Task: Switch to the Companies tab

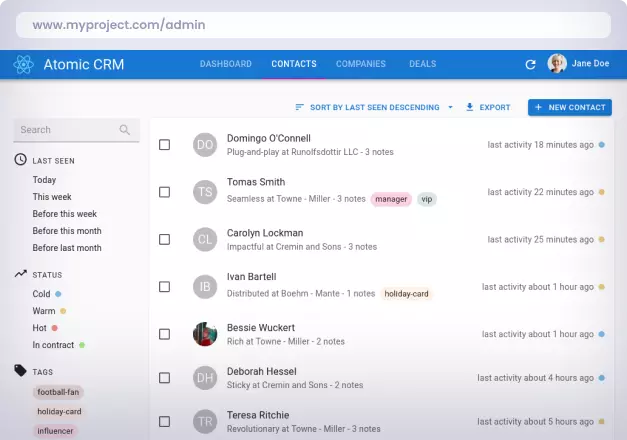Action: pyautogui.click(x=360, y=64)
